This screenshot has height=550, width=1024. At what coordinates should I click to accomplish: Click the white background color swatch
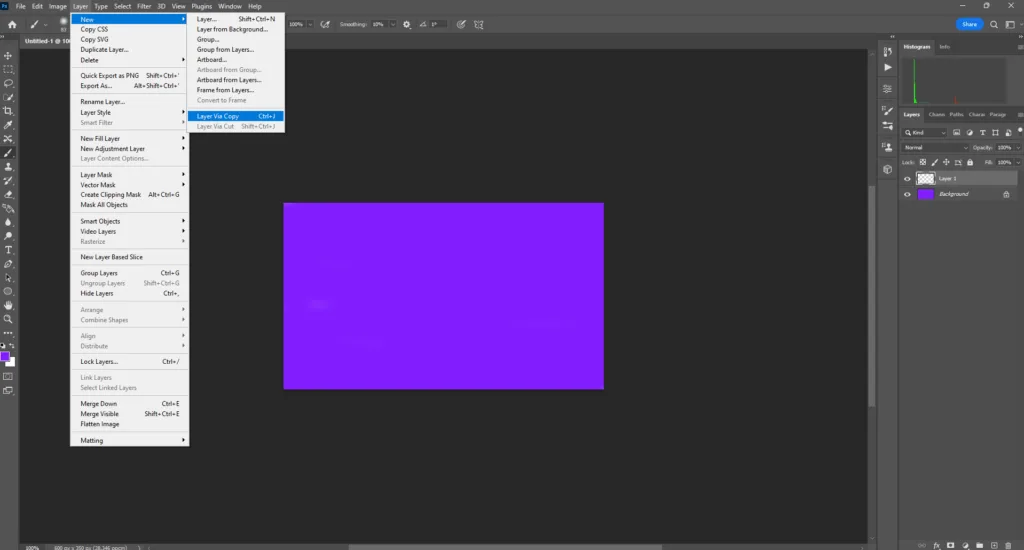(x=11, y=363)
